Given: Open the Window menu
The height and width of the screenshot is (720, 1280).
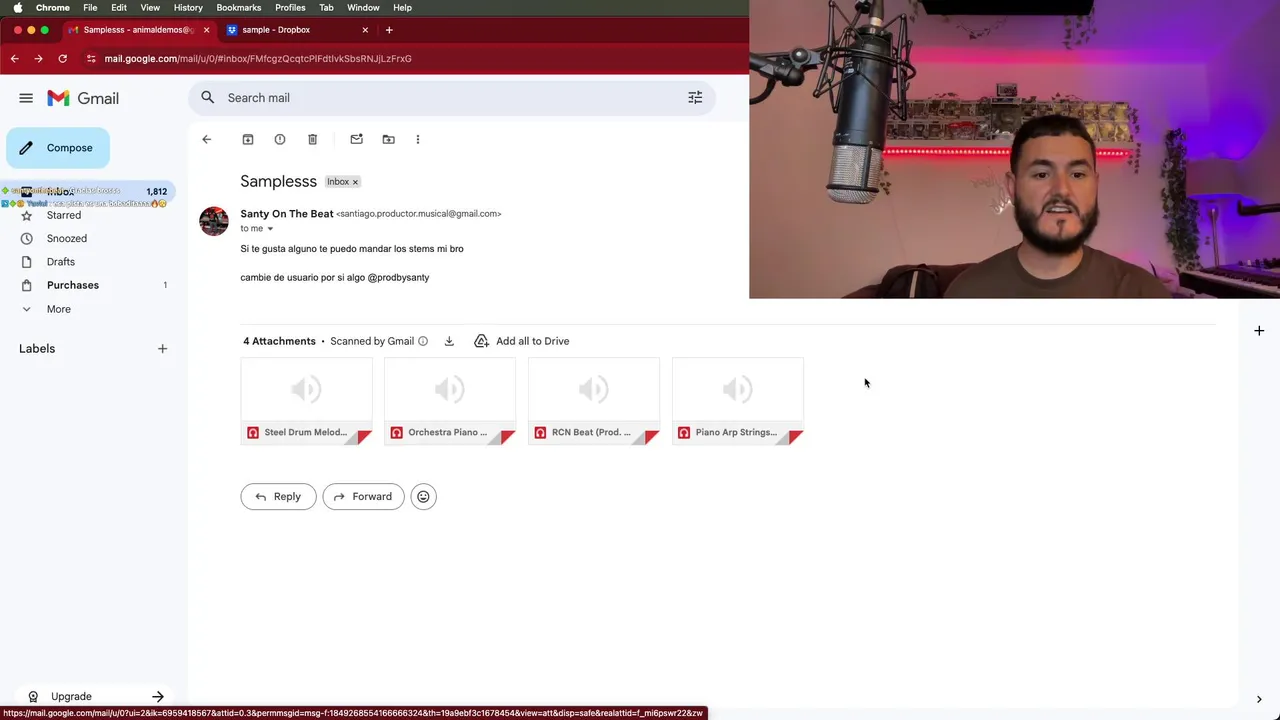Looking at the screenshot, I should click(x=363, y=7).
